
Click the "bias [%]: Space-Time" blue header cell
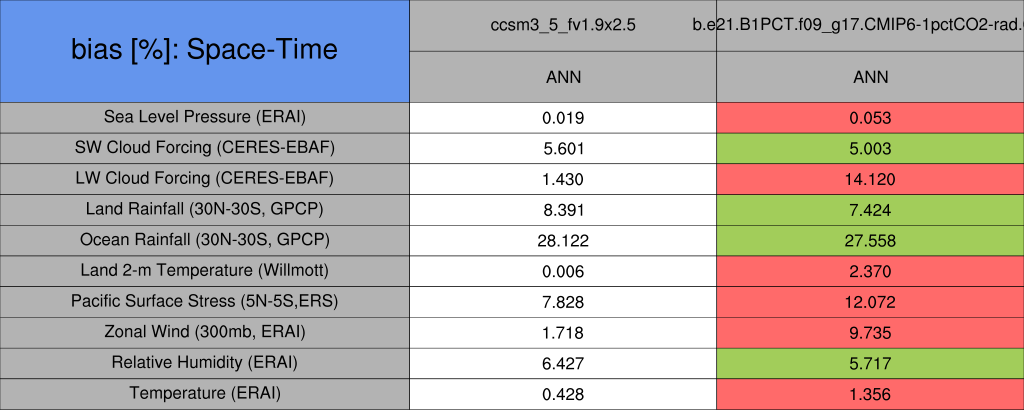click(x=205, y=50)
